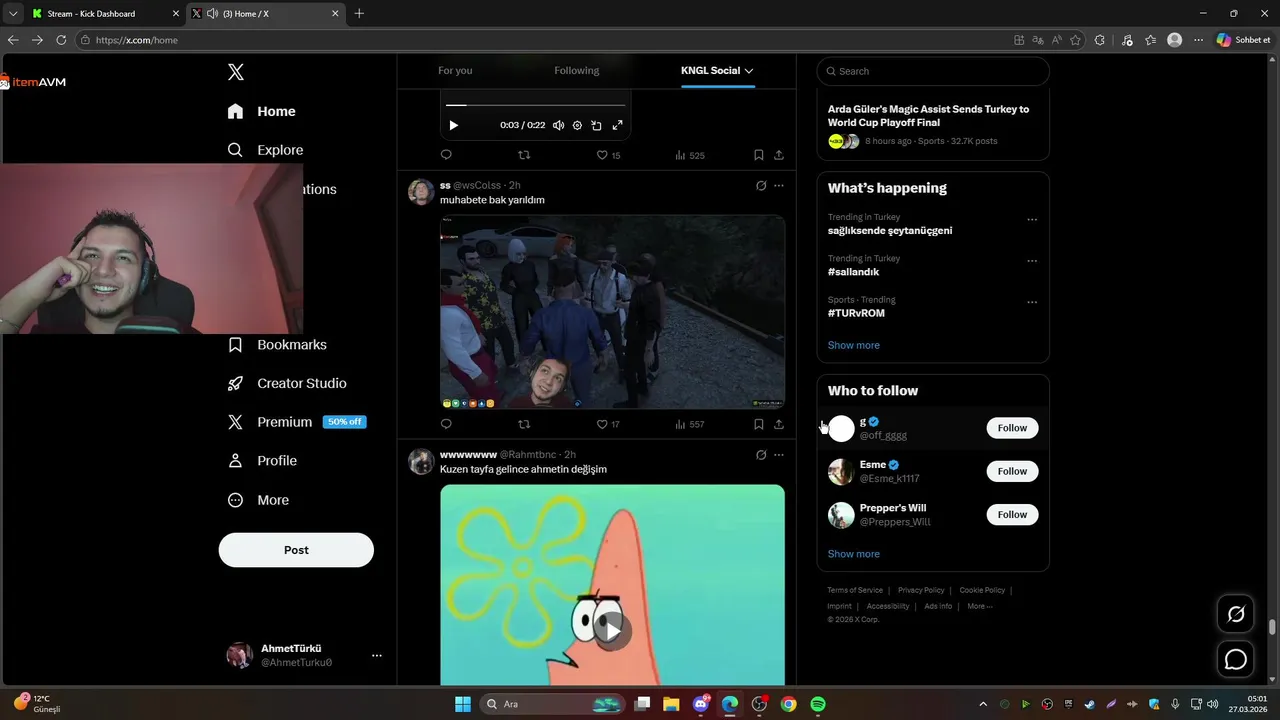The width and height of the screenshot is (1280, 720).
Task: Bookmark the top video post
Action: point(759,155)
